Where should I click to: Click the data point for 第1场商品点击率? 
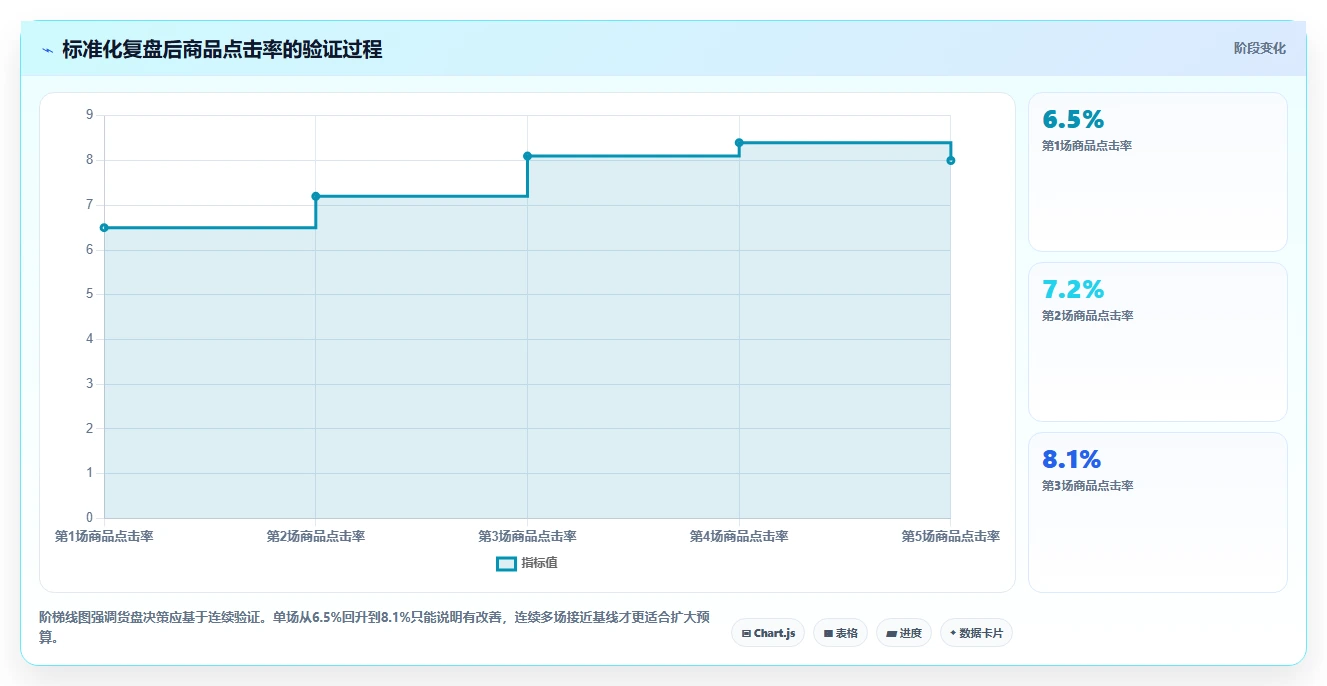(104, 228)
